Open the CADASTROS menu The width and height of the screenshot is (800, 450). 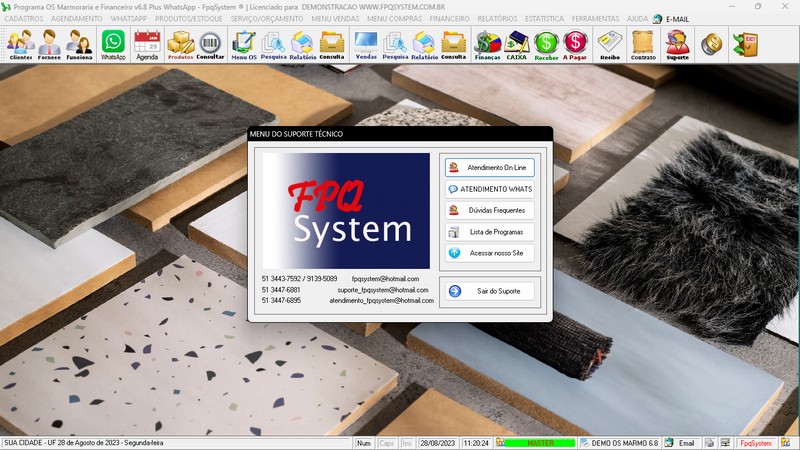tap(23, 19)
